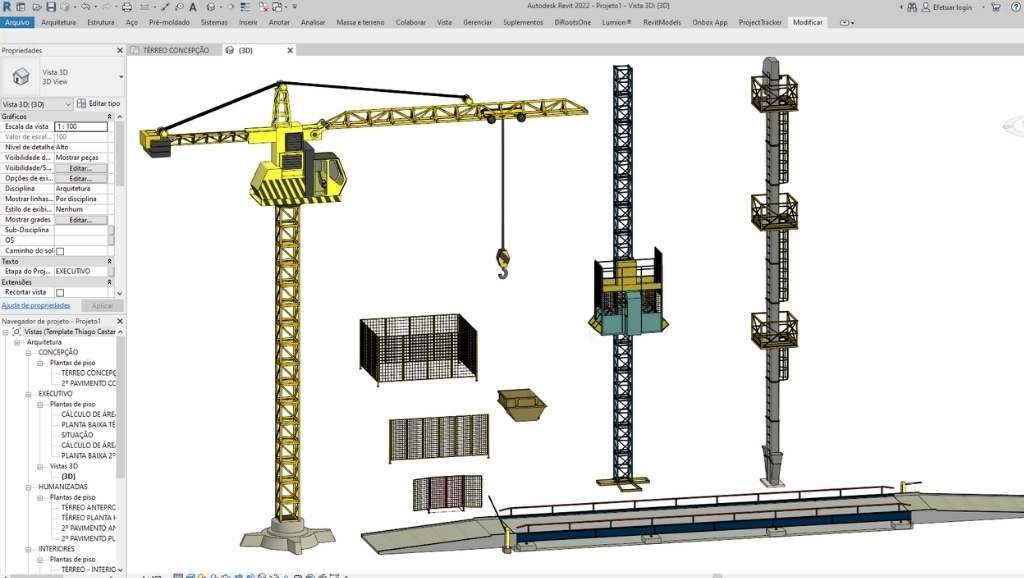Image resolution: width=1024 pixels, height=578 pixels.
Task: Open the type selector dropdown for Vista 3D
Action: pos(121,76)
